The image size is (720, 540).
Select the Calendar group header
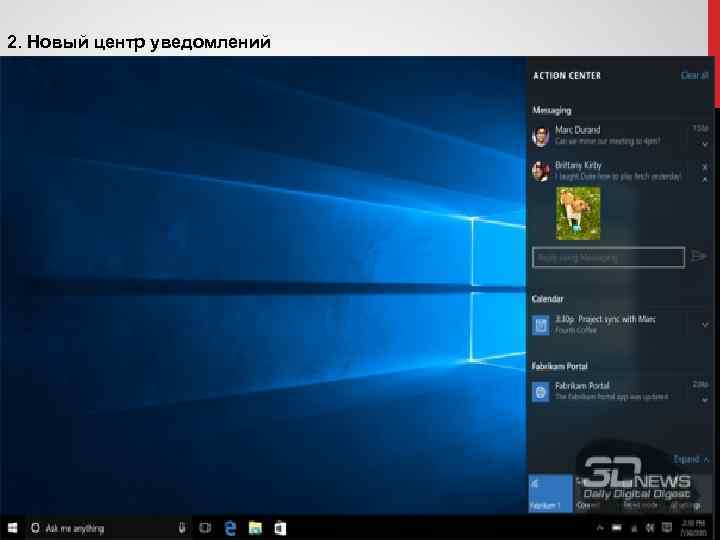click(x=547, y=299)
